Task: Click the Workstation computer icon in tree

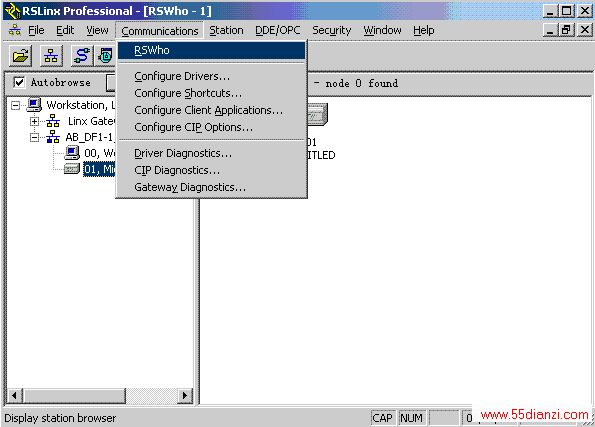Action: pyautogui.click(x=34, y=105)
